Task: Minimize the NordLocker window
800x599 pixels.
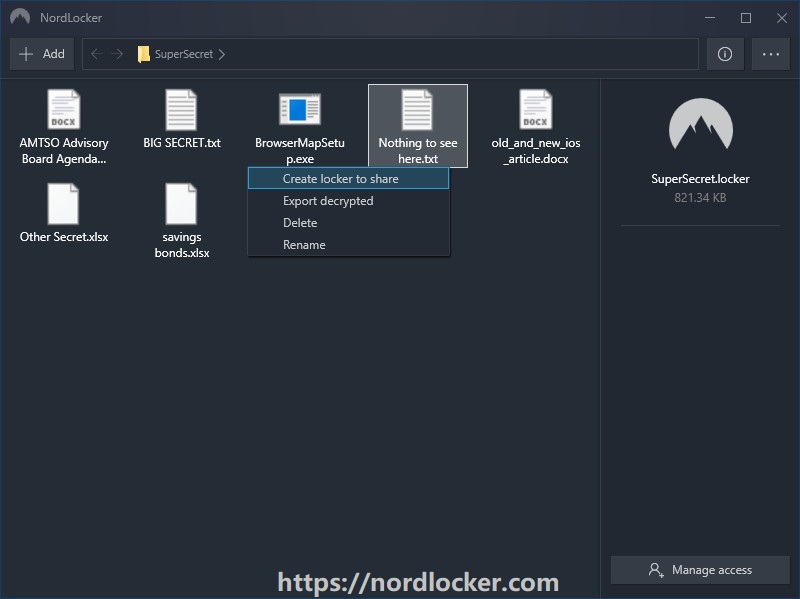Action: point(710,18)
